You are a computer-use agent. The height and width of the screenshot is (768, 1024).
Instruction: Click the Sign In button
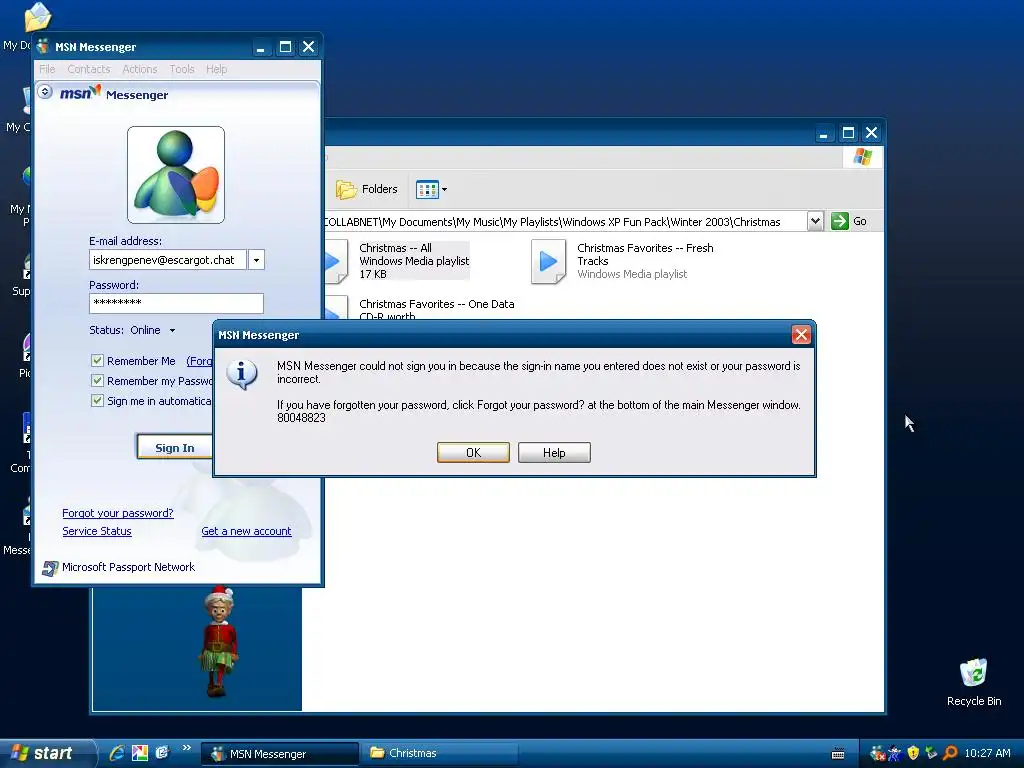coord(175,447)
